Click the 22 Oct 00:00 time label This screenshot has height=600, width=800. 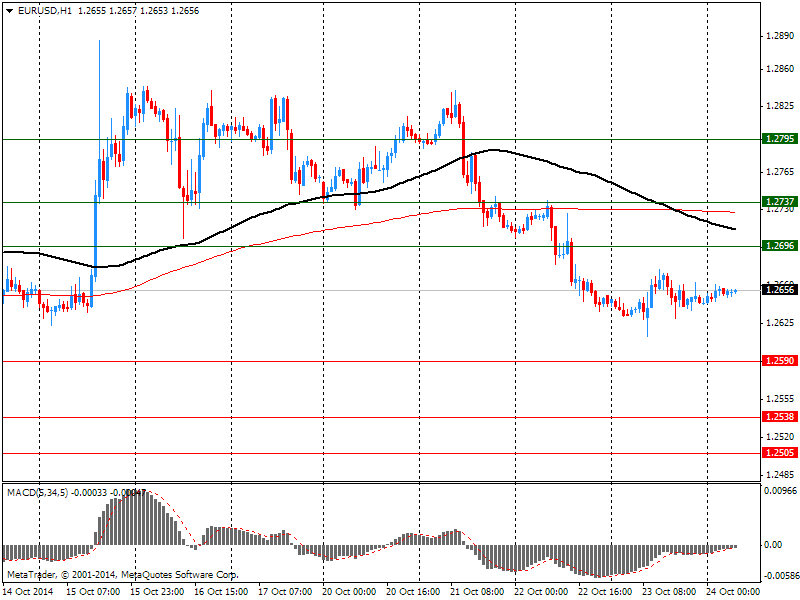pyautogui.click(x=541, y=592)
